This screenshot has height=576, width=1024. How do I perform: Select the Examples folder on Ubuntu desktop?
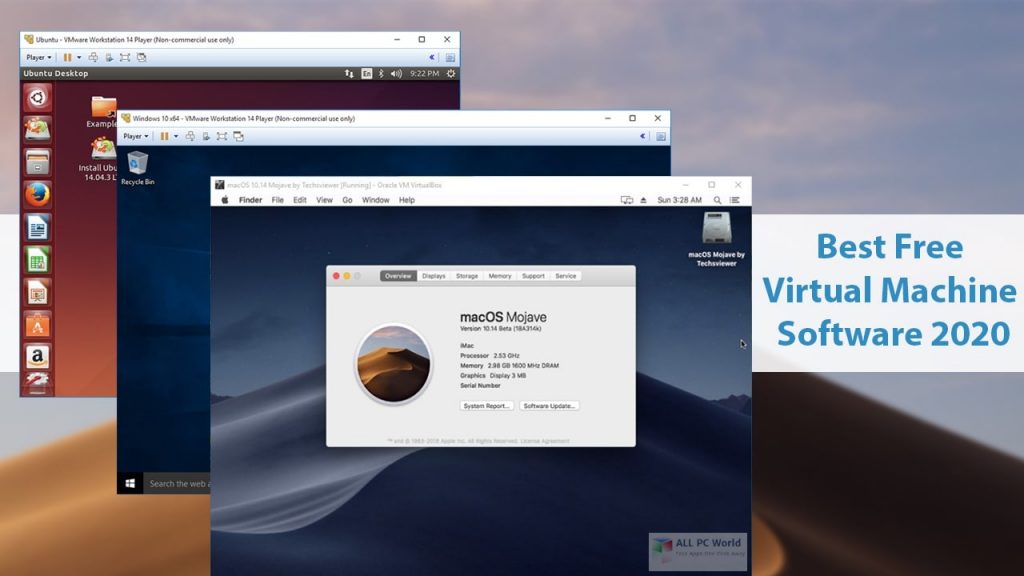click(x=102, y=112)
